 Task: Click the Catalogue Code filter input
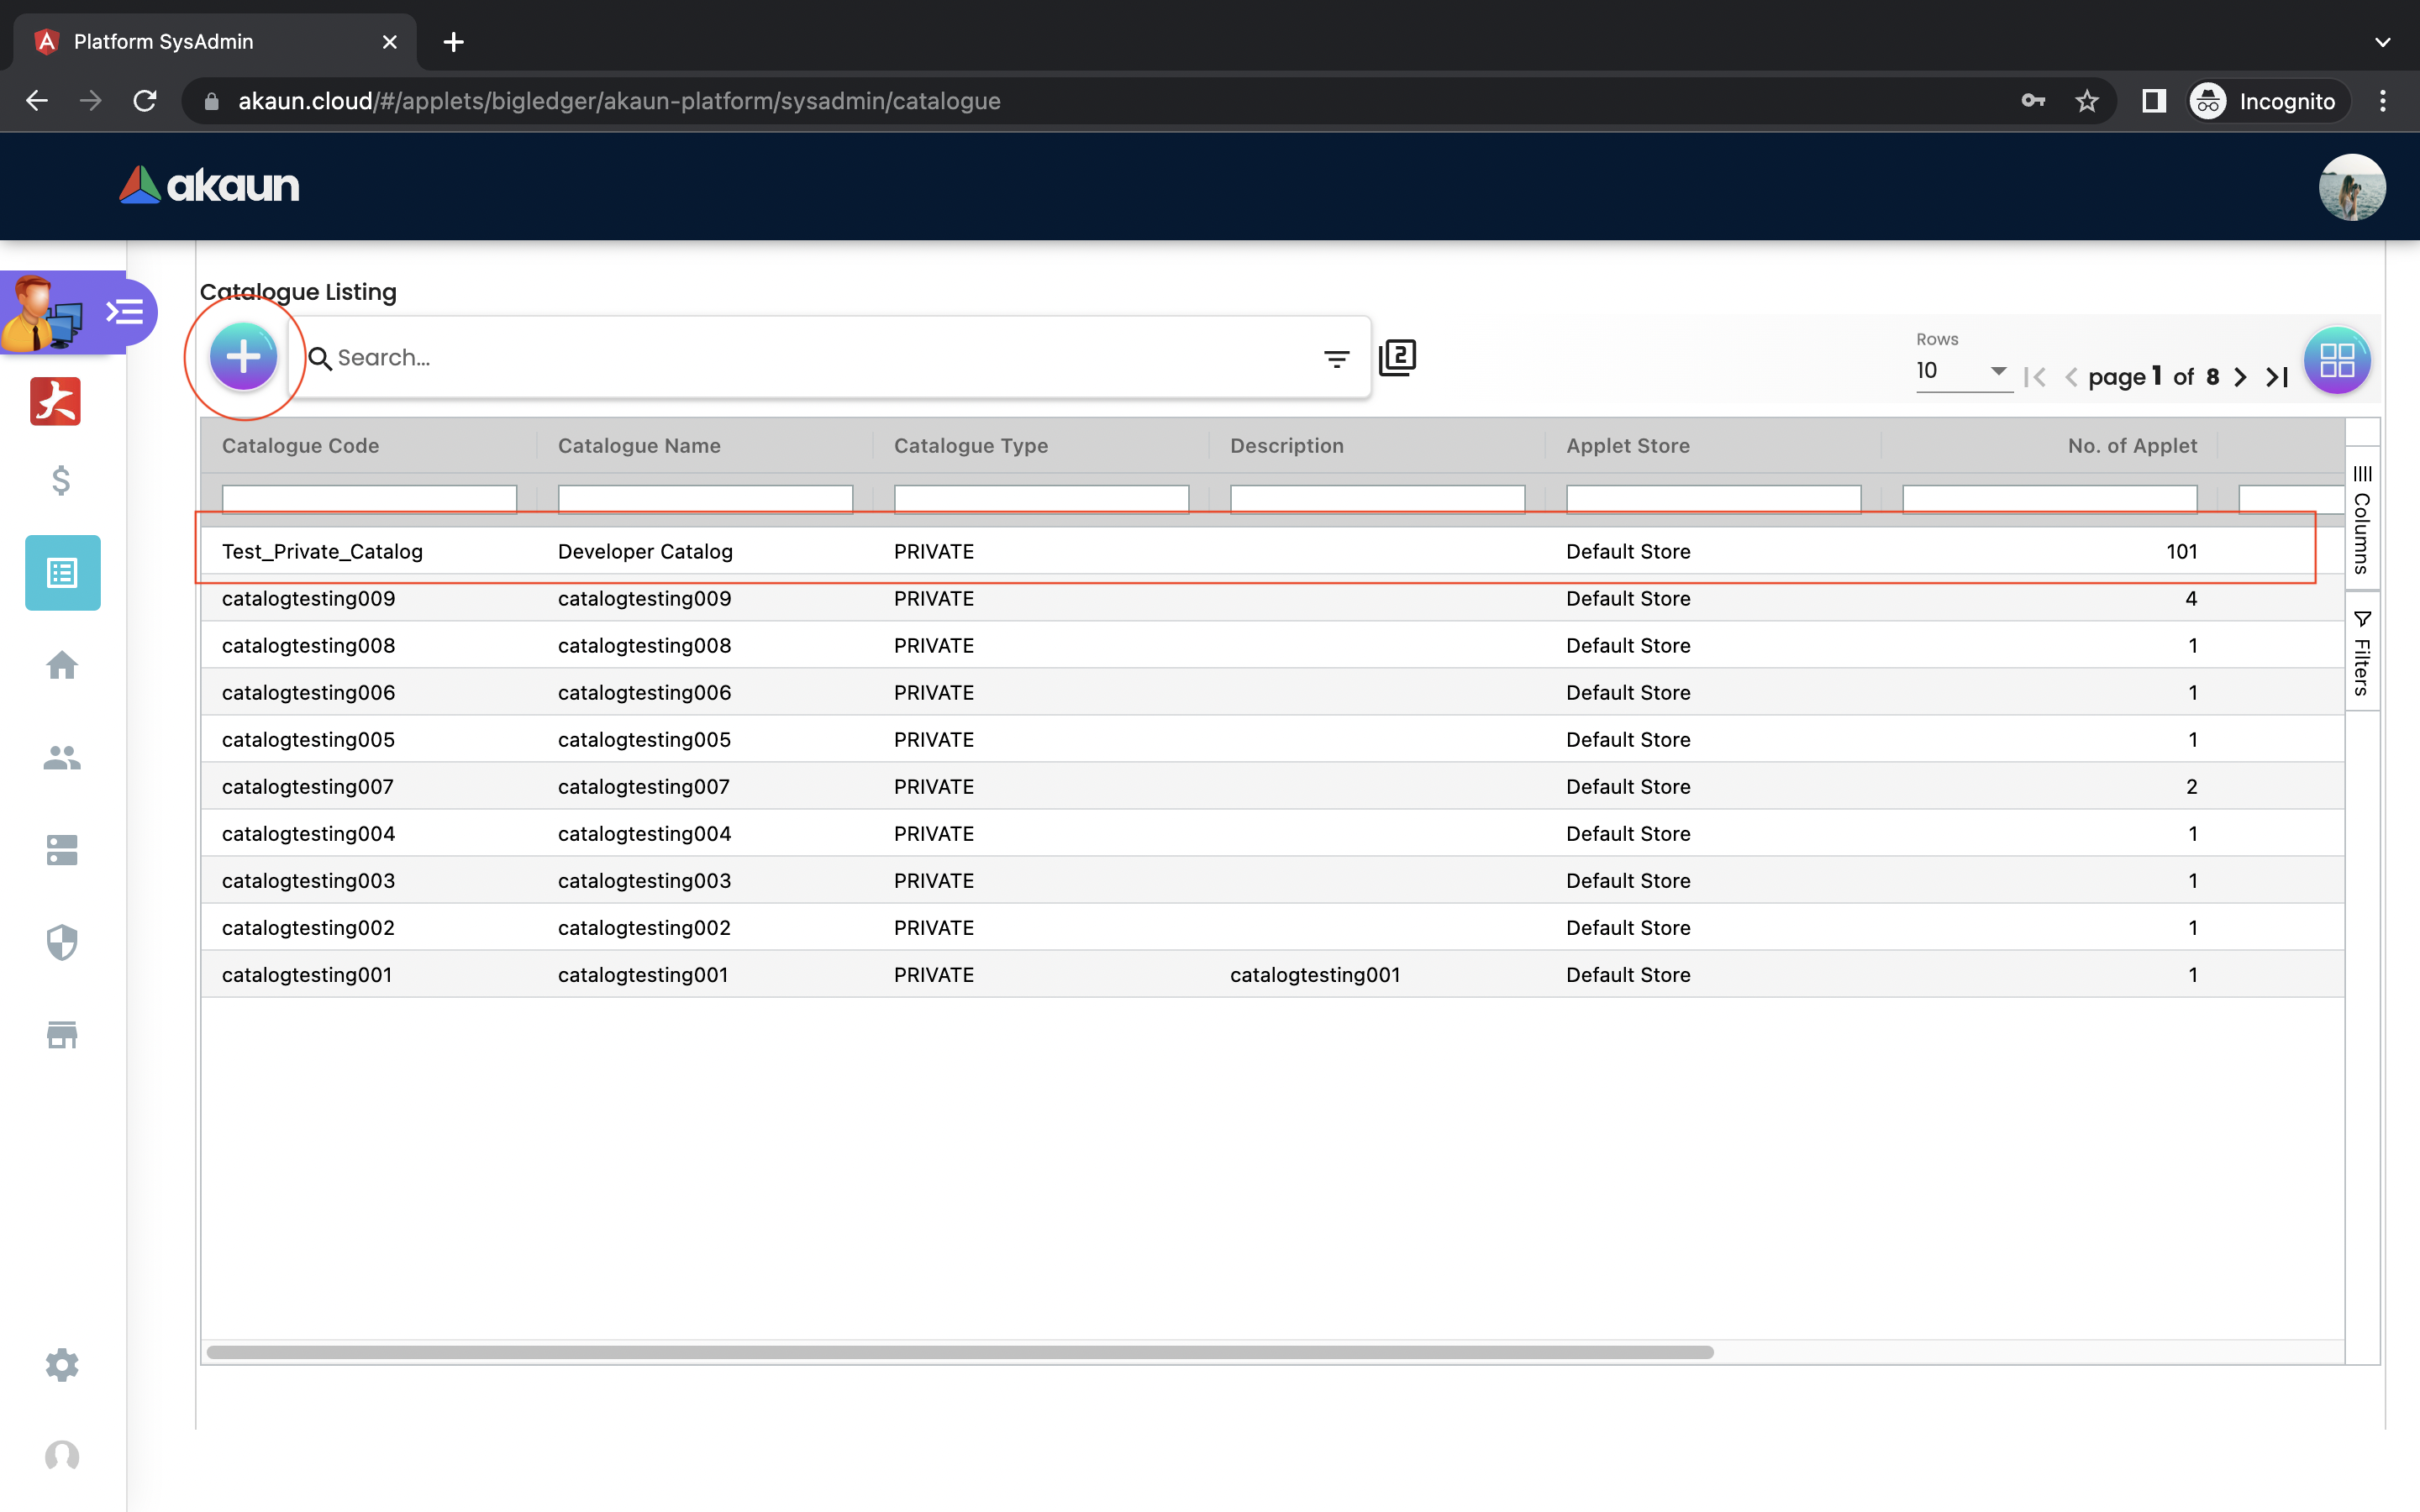pos(369,497)
